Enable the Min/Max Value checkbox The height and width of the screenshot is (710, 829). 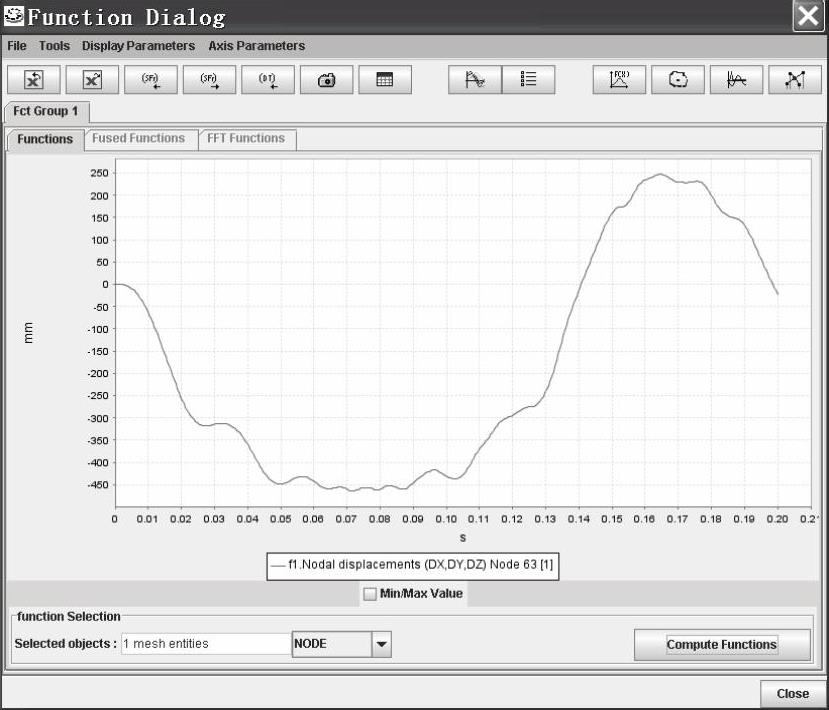(x=370, y=594)
